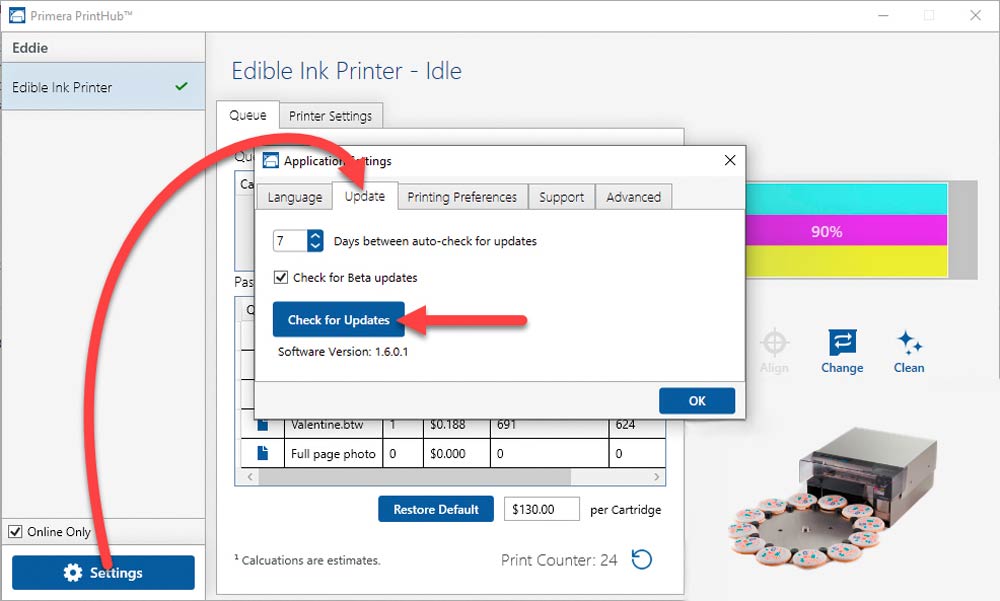Switch to the Language tab
The width and height of the screenshot is (1000, 601).
click(x=295, y=197)
